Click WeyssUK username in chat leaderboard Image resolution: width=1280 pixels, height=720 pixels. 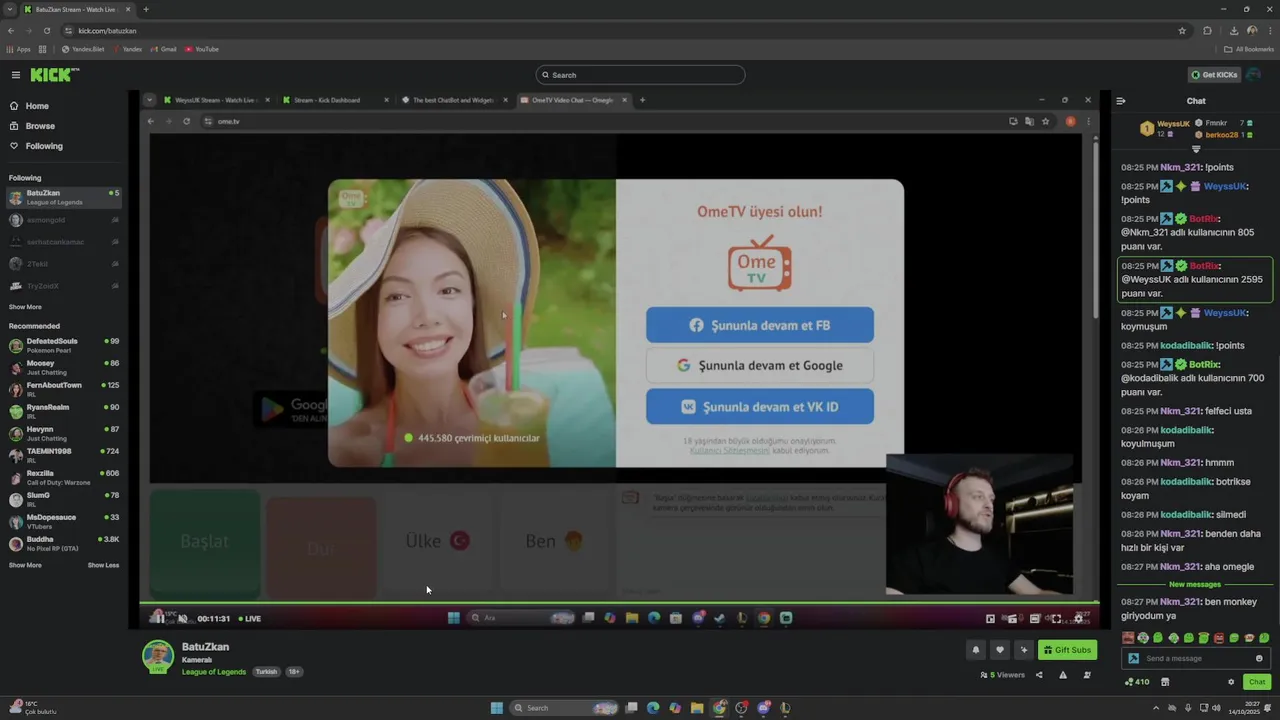(x=1173, y=124)
